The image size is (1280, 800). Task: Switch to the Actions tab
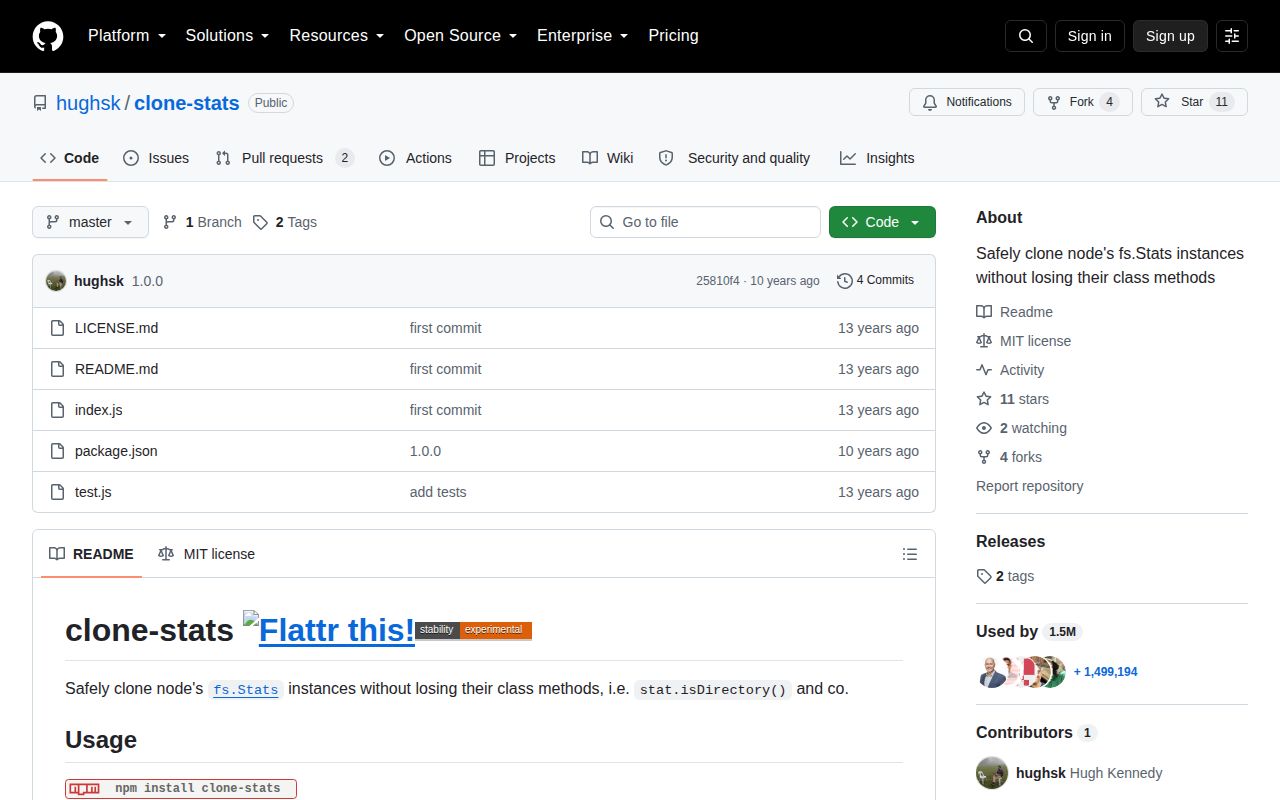click(x=415, y=158)
